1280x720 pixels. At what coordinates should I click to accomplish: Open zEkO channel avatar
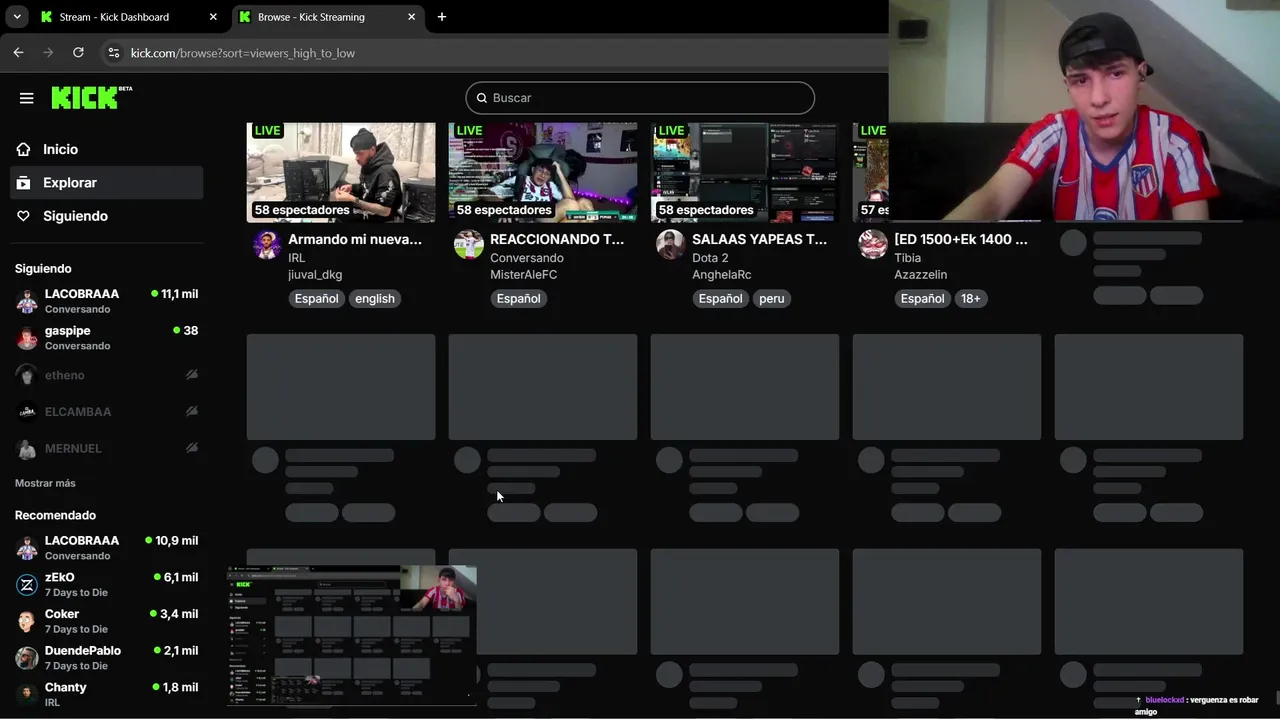click(x=27, y=585)
